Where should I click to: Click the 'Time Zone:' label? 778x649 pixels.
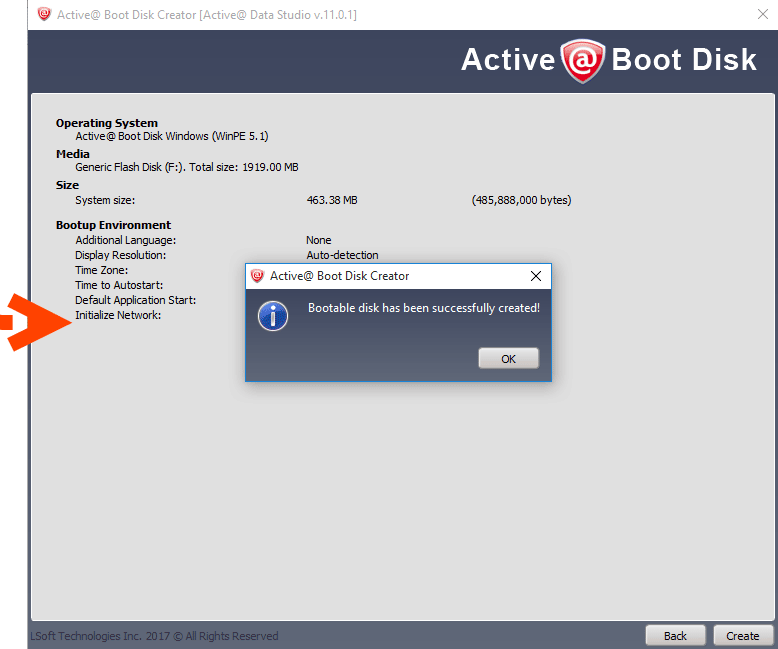(x=101, y=270)
